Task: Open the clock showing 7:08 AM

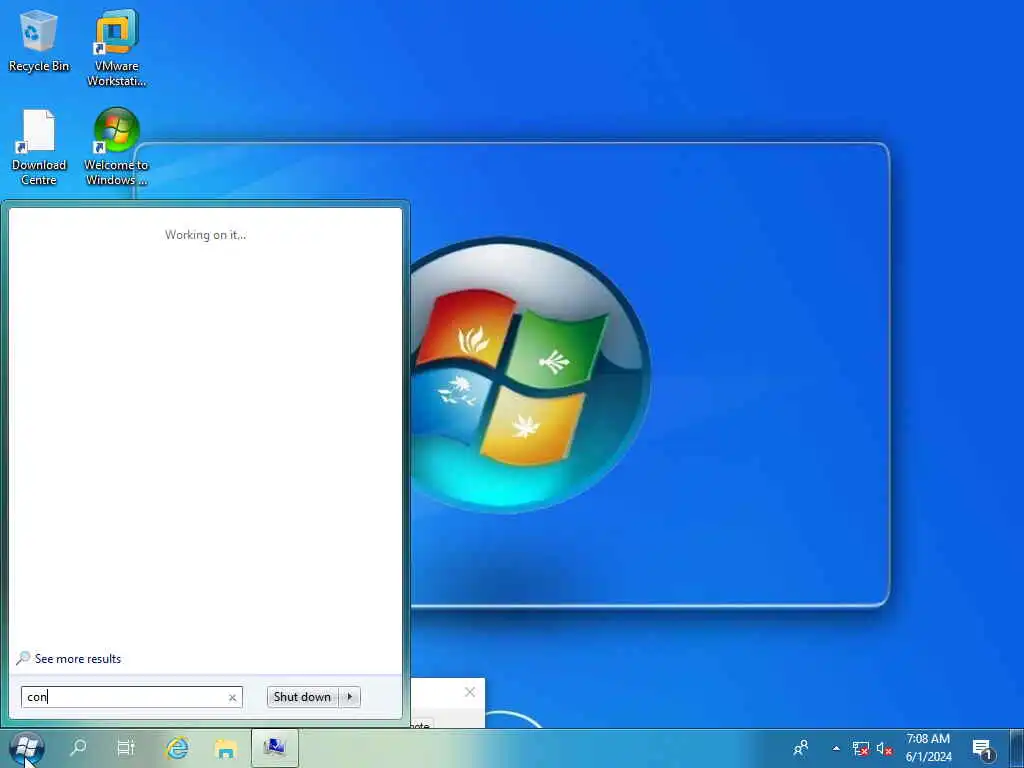Action: point(928,748)
